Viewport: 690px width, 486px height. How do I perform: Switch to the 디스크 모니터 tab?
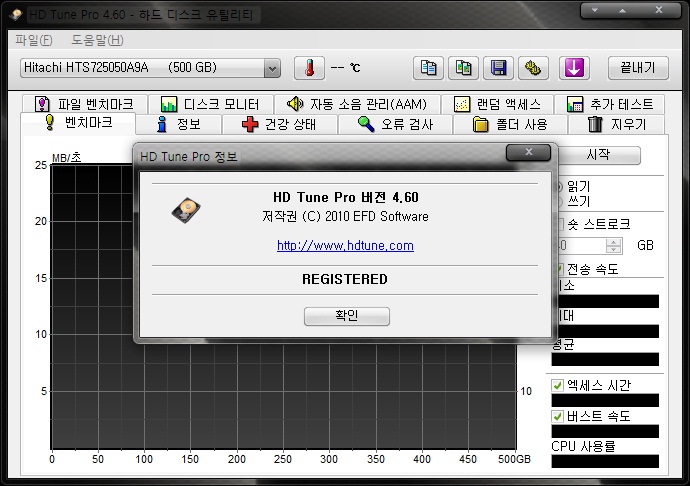(210, 104)
